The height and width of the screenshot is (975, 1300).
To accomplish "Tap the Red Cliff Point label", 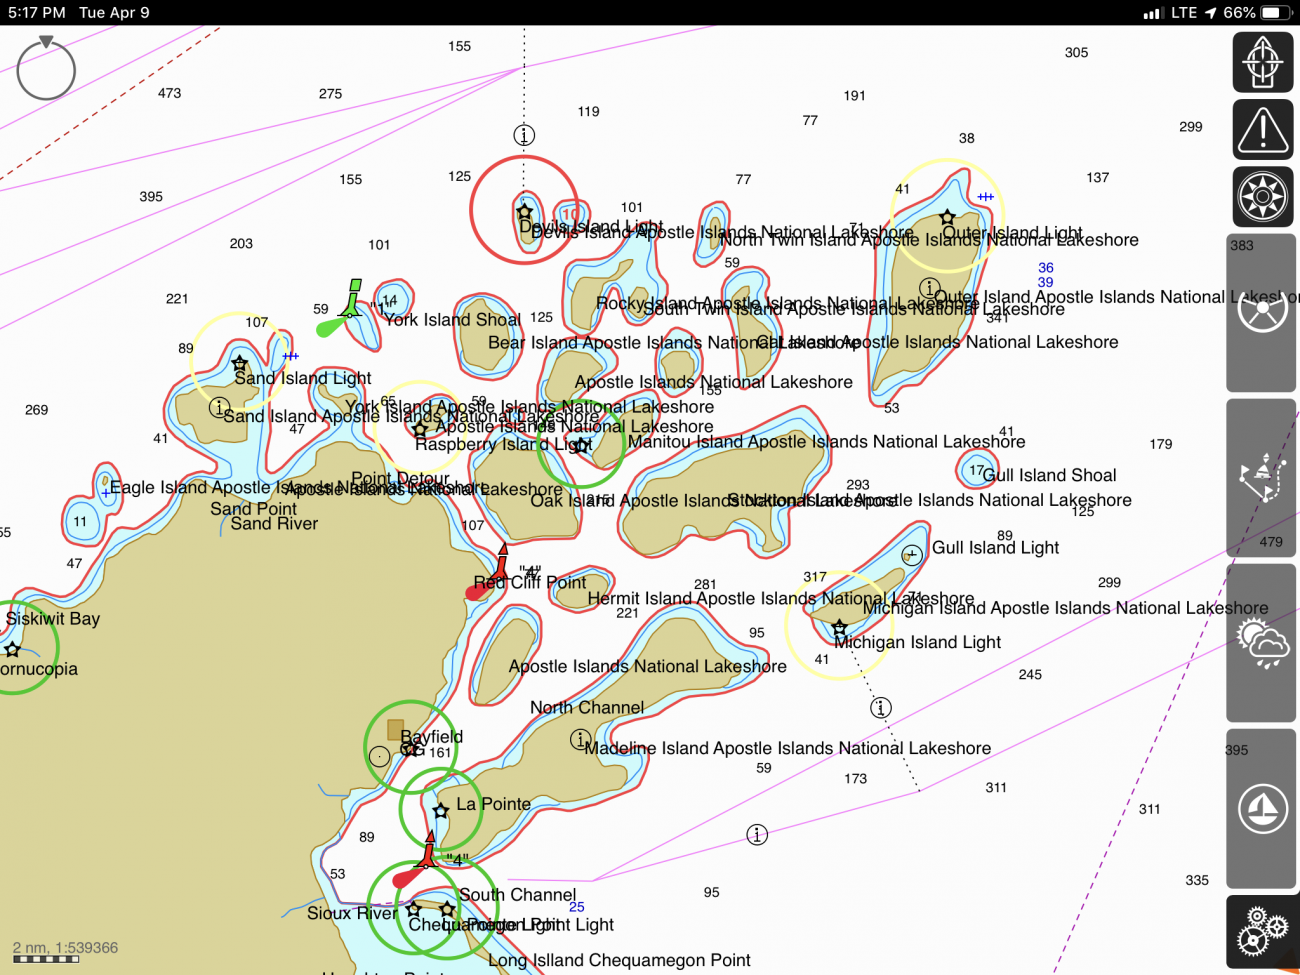I will (530, 582).
